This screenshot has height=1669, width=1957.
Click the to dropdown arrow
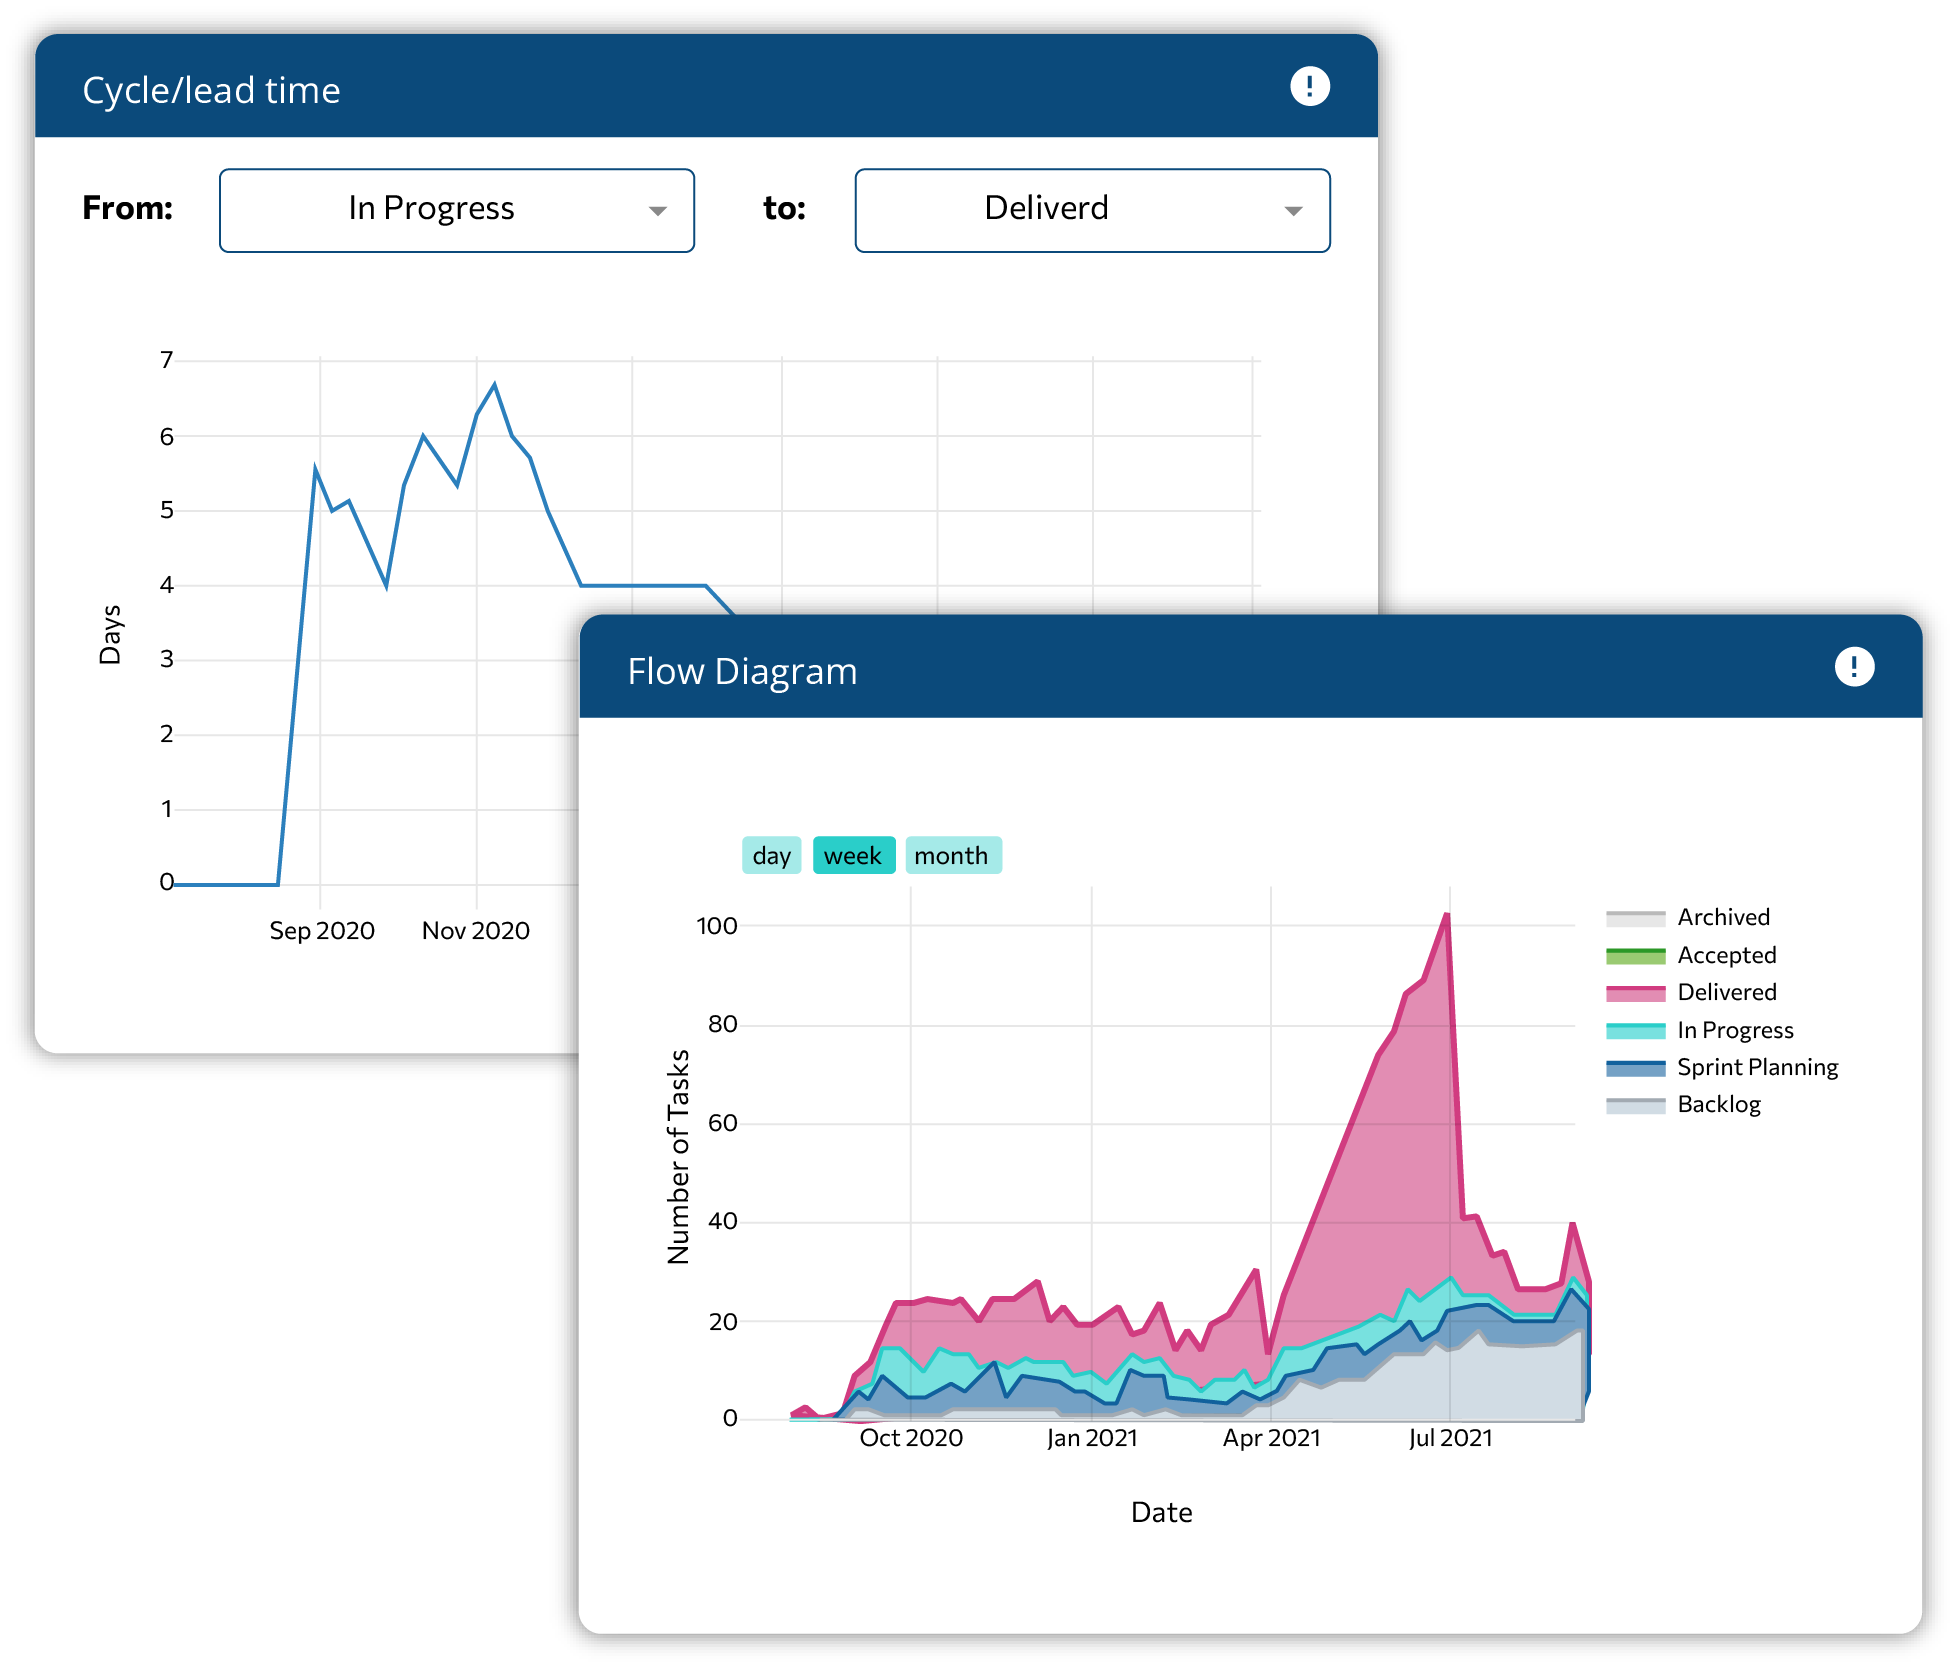tap(1293, 211)
